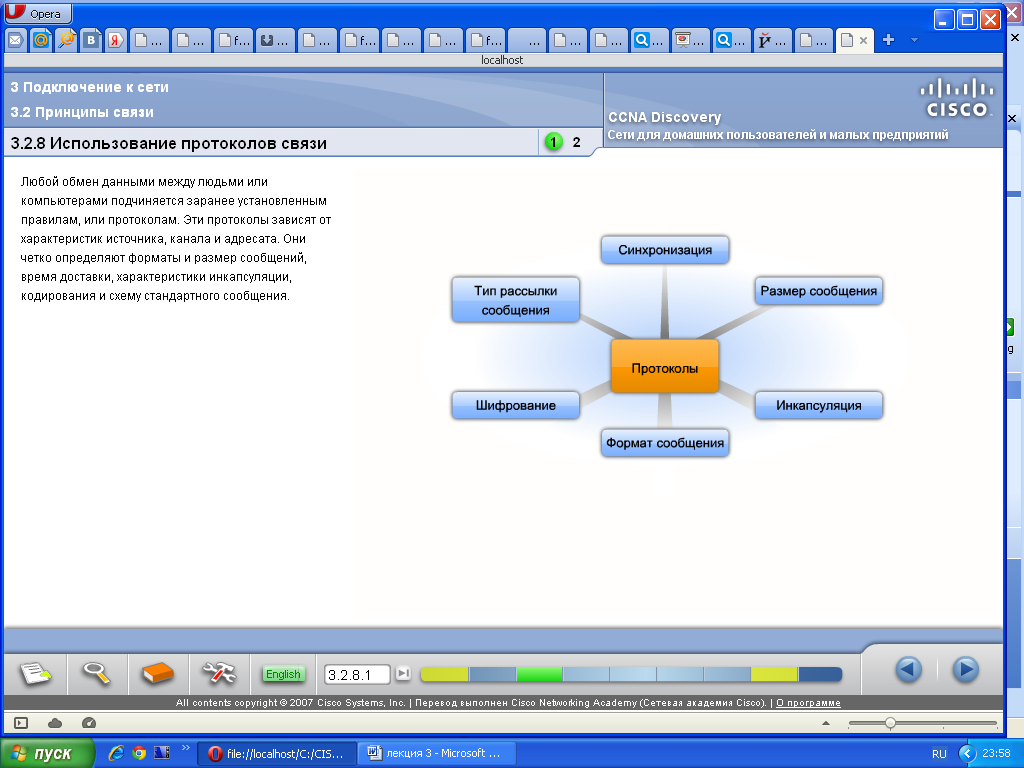Switch to the tab with presentation board icon

pos(690,40)
